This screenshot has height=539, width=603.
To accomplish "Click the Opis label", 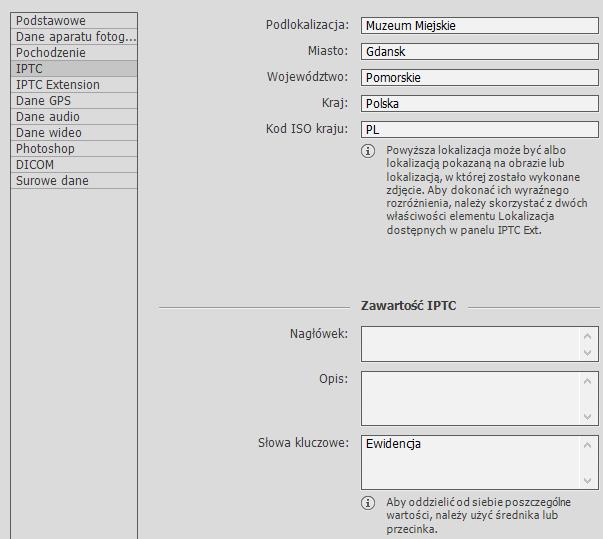I will click(x=334, y=379).
